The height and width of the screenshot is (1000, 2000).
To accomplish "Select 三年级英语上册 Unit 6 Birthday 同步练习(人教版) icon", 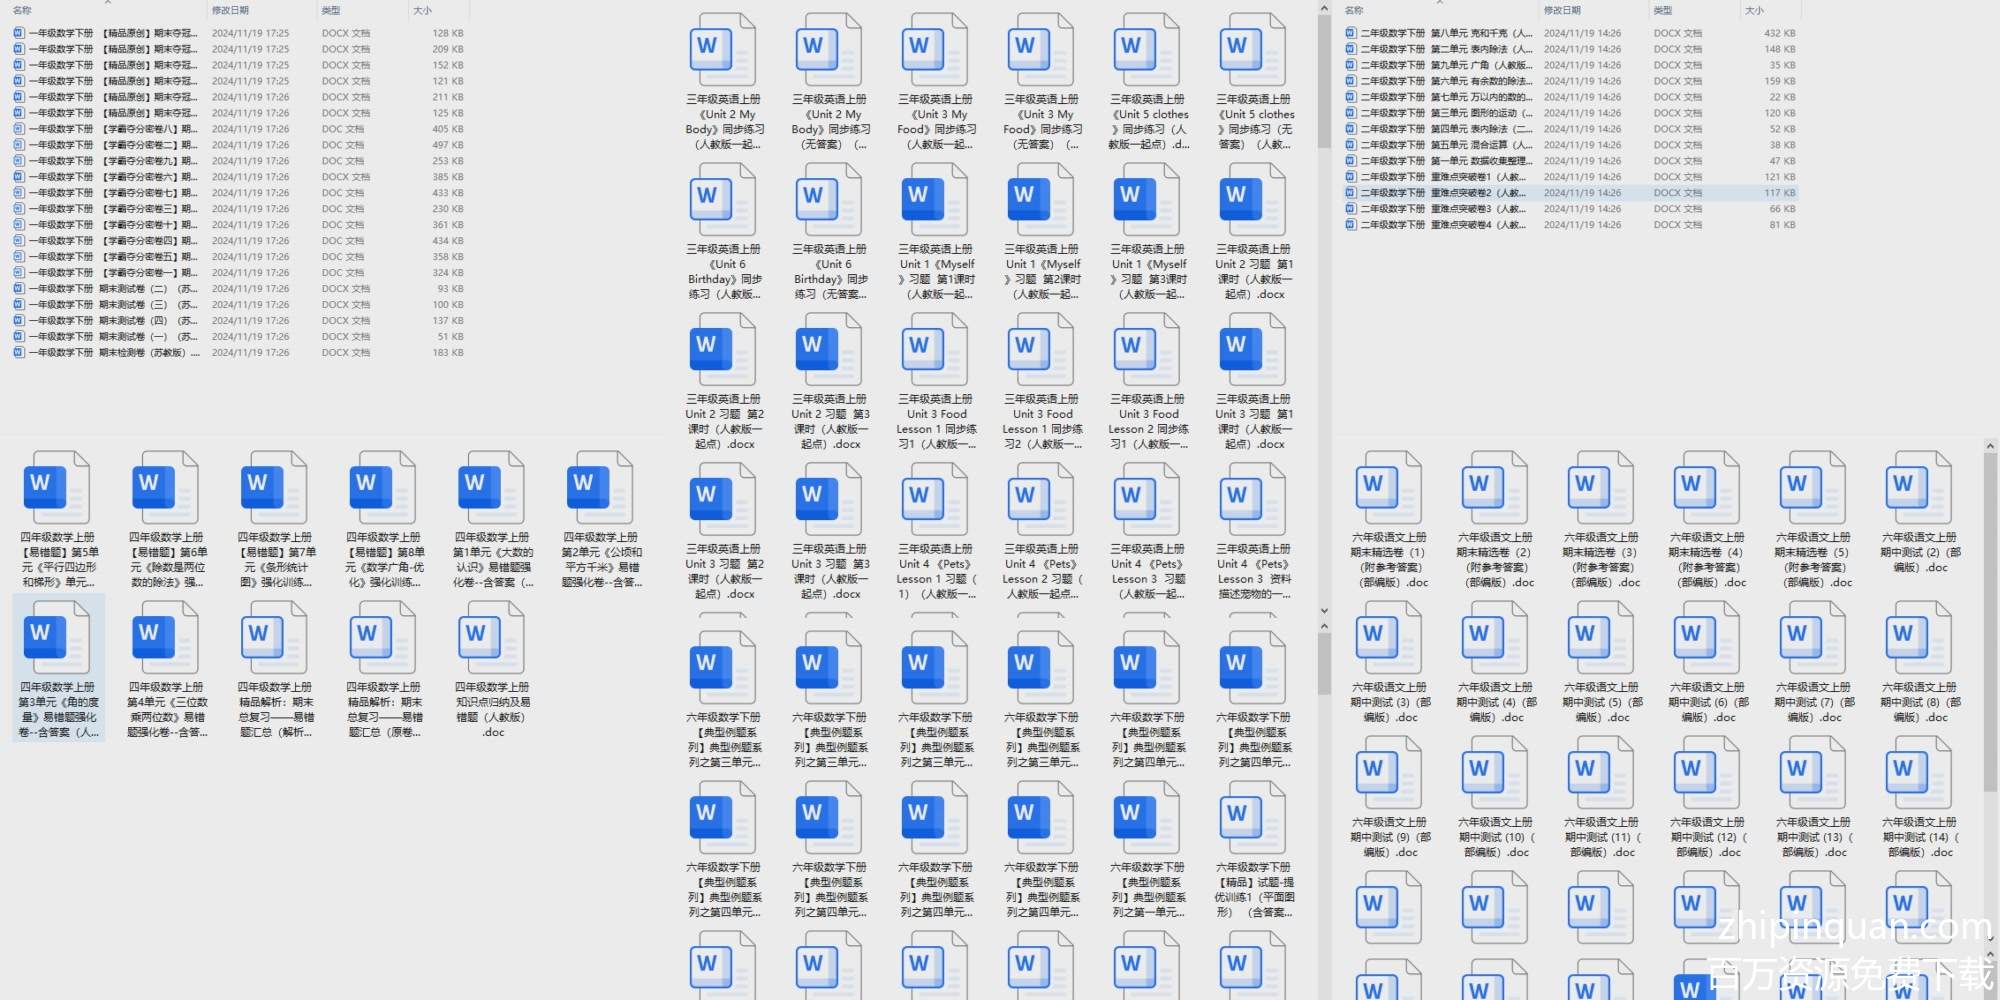I will coord(723,199).
